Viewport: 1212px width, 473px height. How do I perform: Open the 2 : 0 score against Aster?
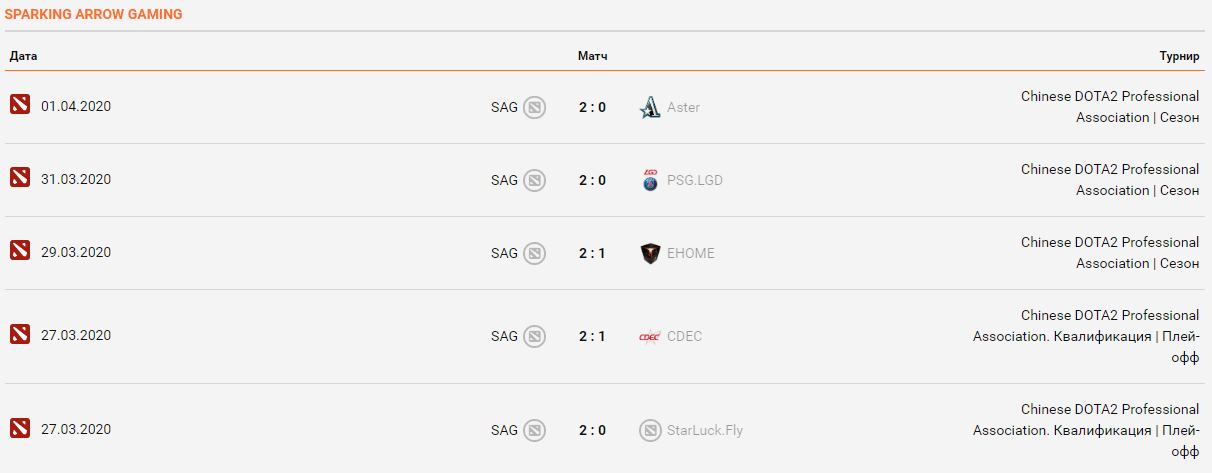click(592, 107)
